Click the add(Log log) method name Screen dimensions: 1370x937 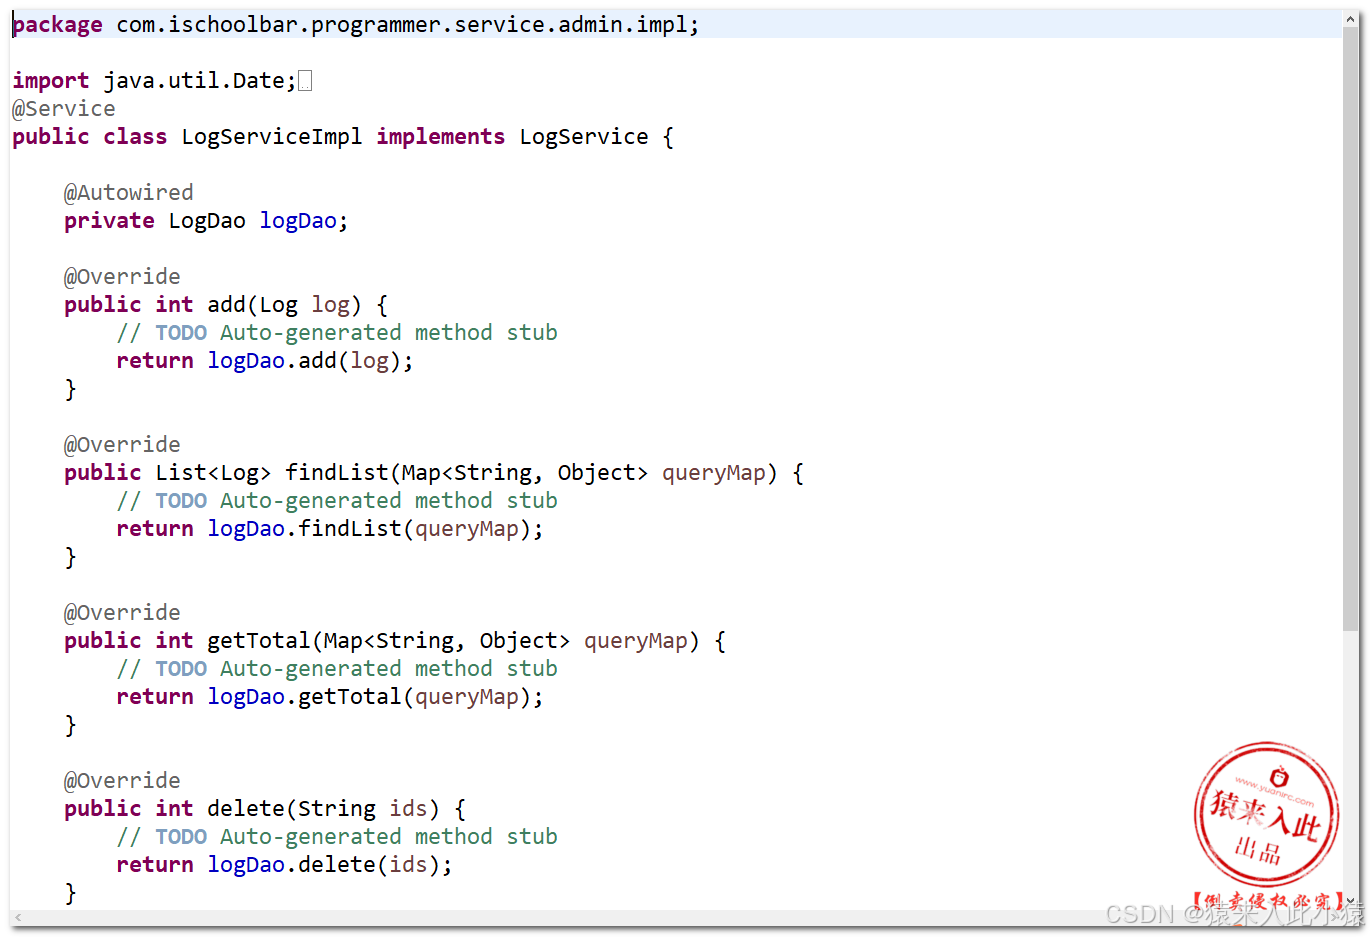coord(227,305)
